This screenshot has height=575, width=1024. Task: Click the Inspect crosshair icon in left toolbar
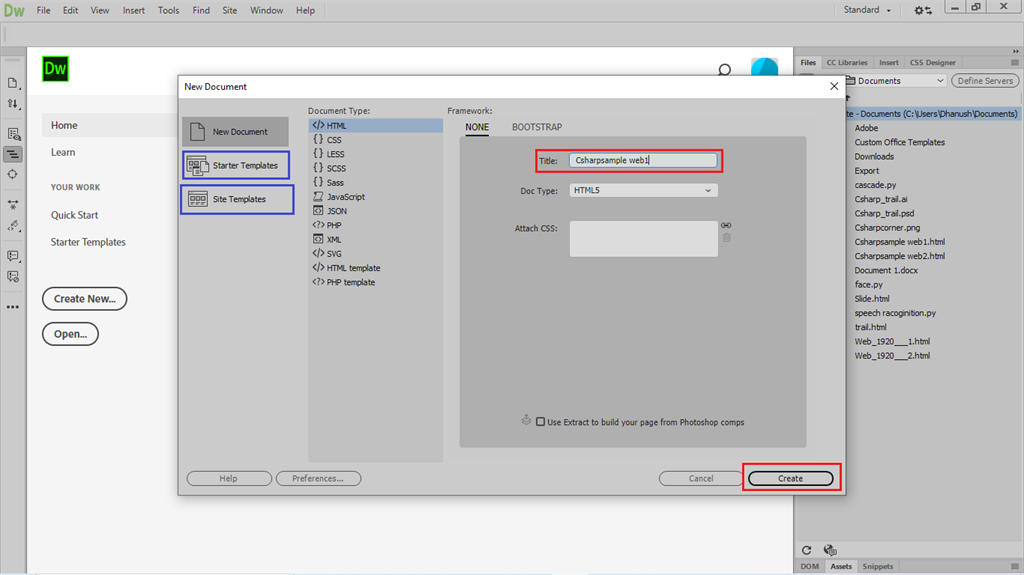[x=12, y=174]
